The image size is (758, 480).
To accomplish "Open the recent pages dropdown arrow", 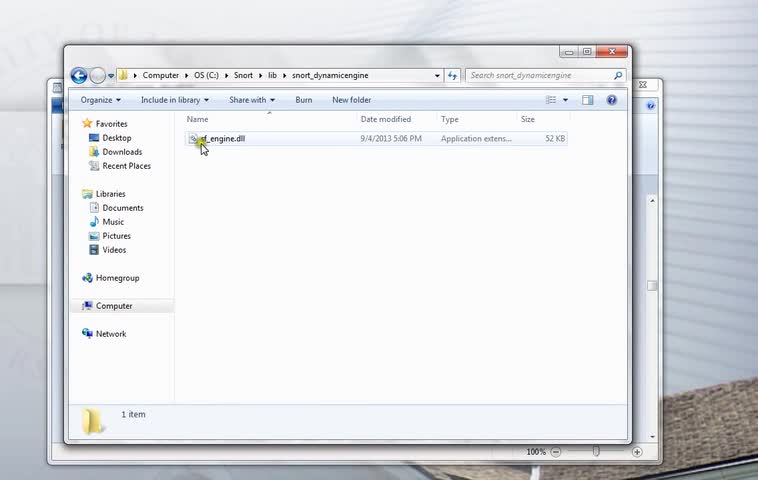I will tap(111, 76).
